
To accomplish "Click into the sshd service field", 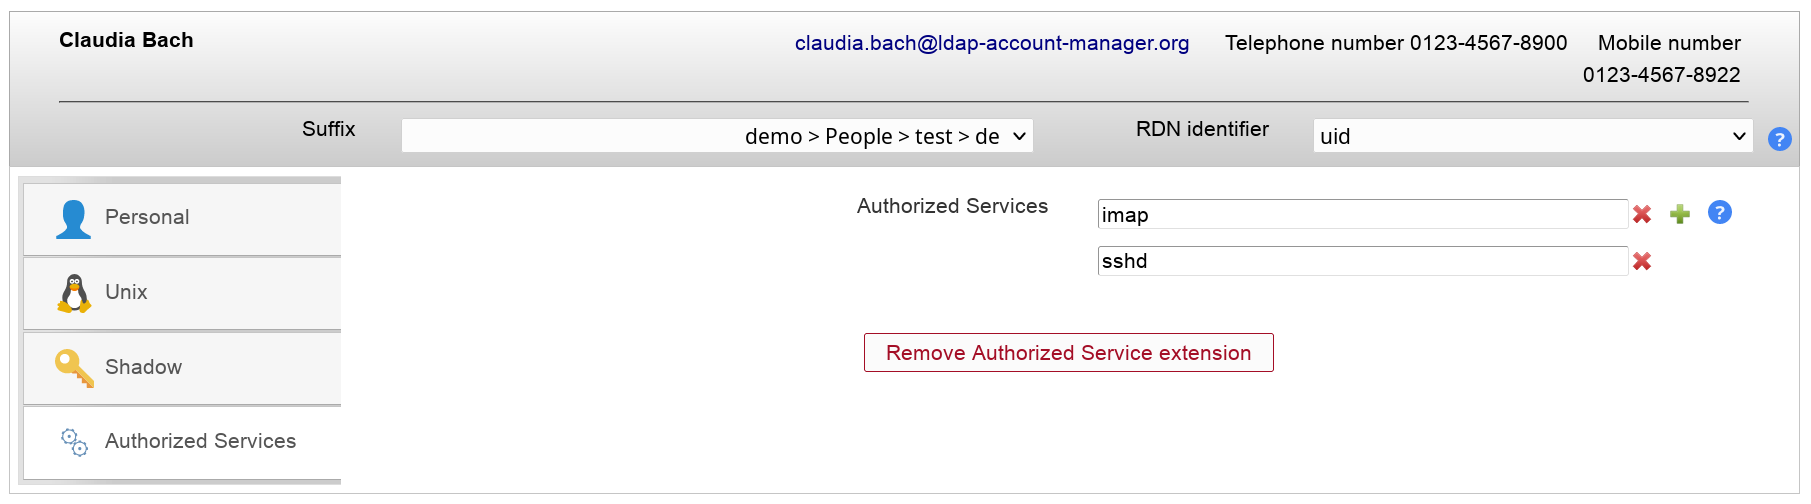I will coord(1362,261).
